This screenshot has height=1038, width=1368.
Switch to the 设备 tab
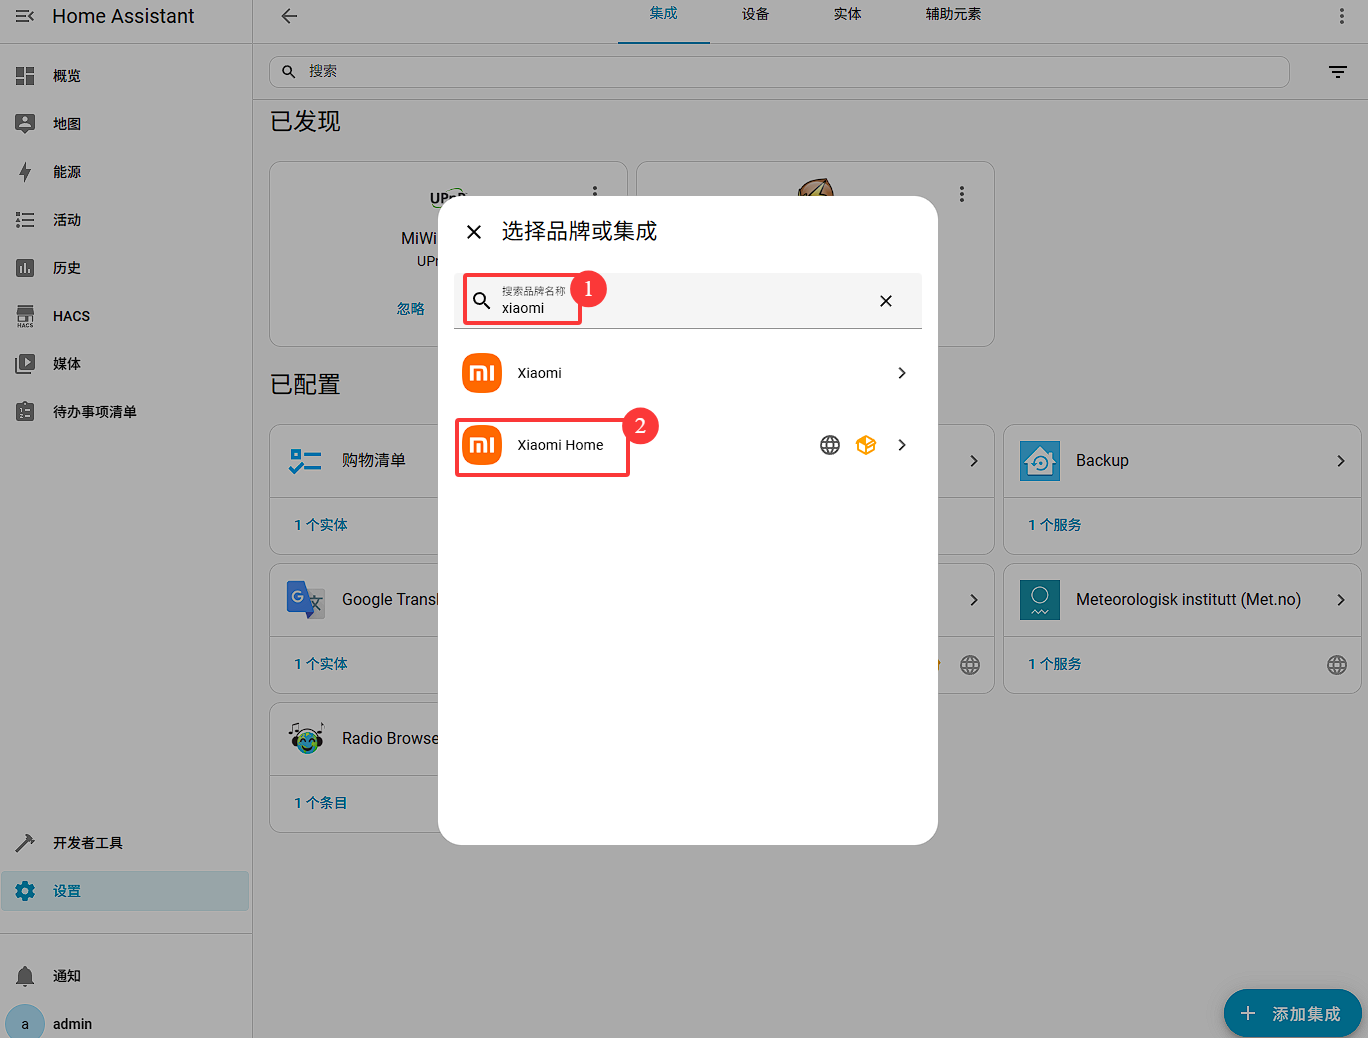(x=755, y=14)
